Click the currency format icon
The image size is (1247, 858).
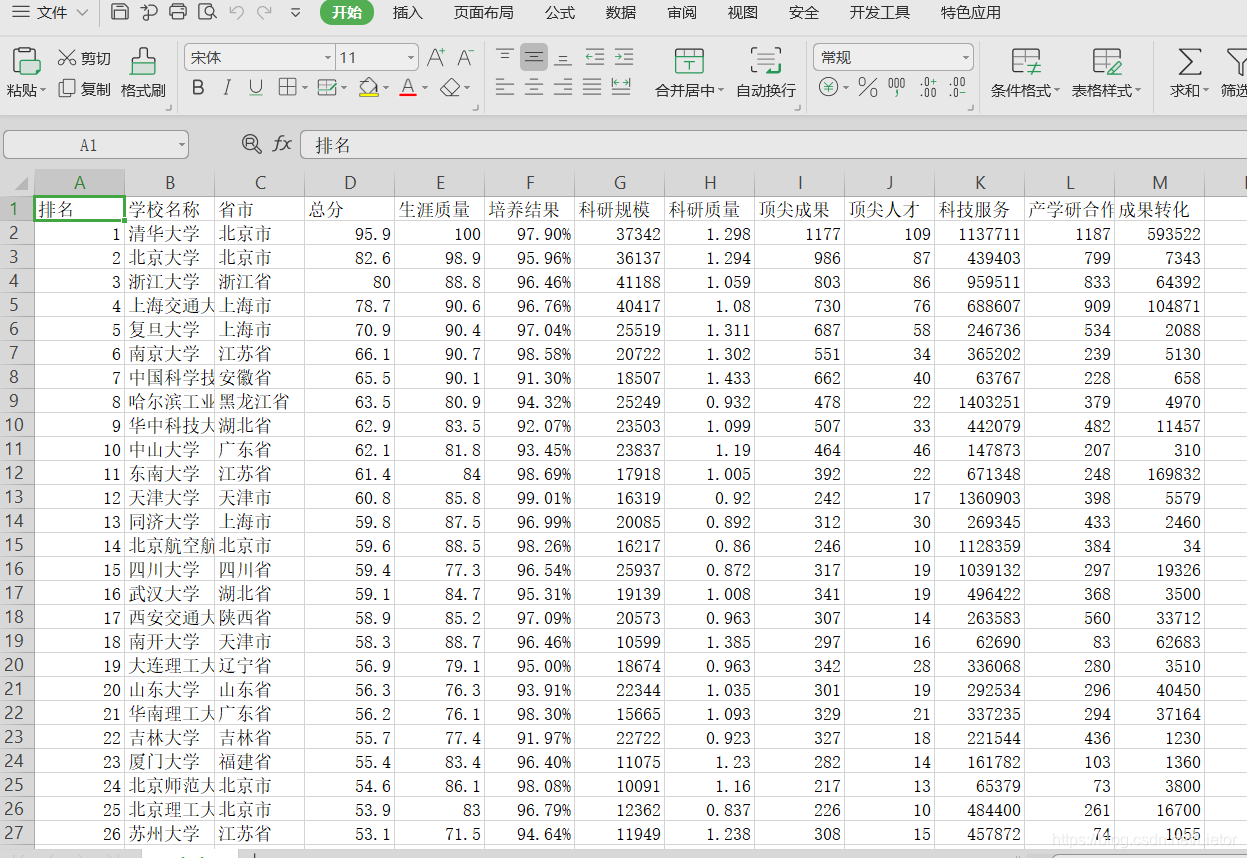click(x=829, y=87)
